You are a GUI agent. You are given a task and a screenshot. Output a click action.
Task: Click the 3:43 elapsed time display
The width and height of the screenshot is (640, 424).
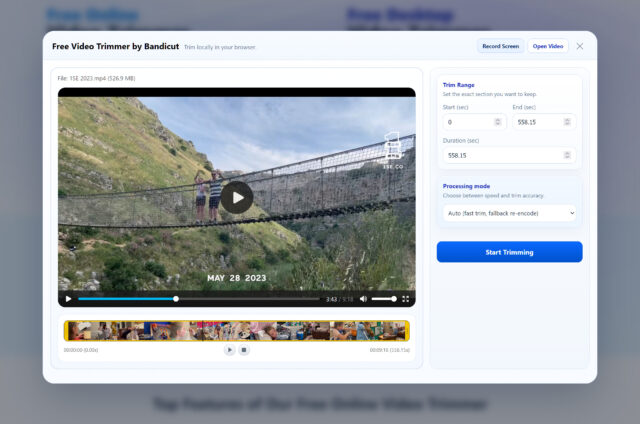pyautogui.click(x=331, y=300)
